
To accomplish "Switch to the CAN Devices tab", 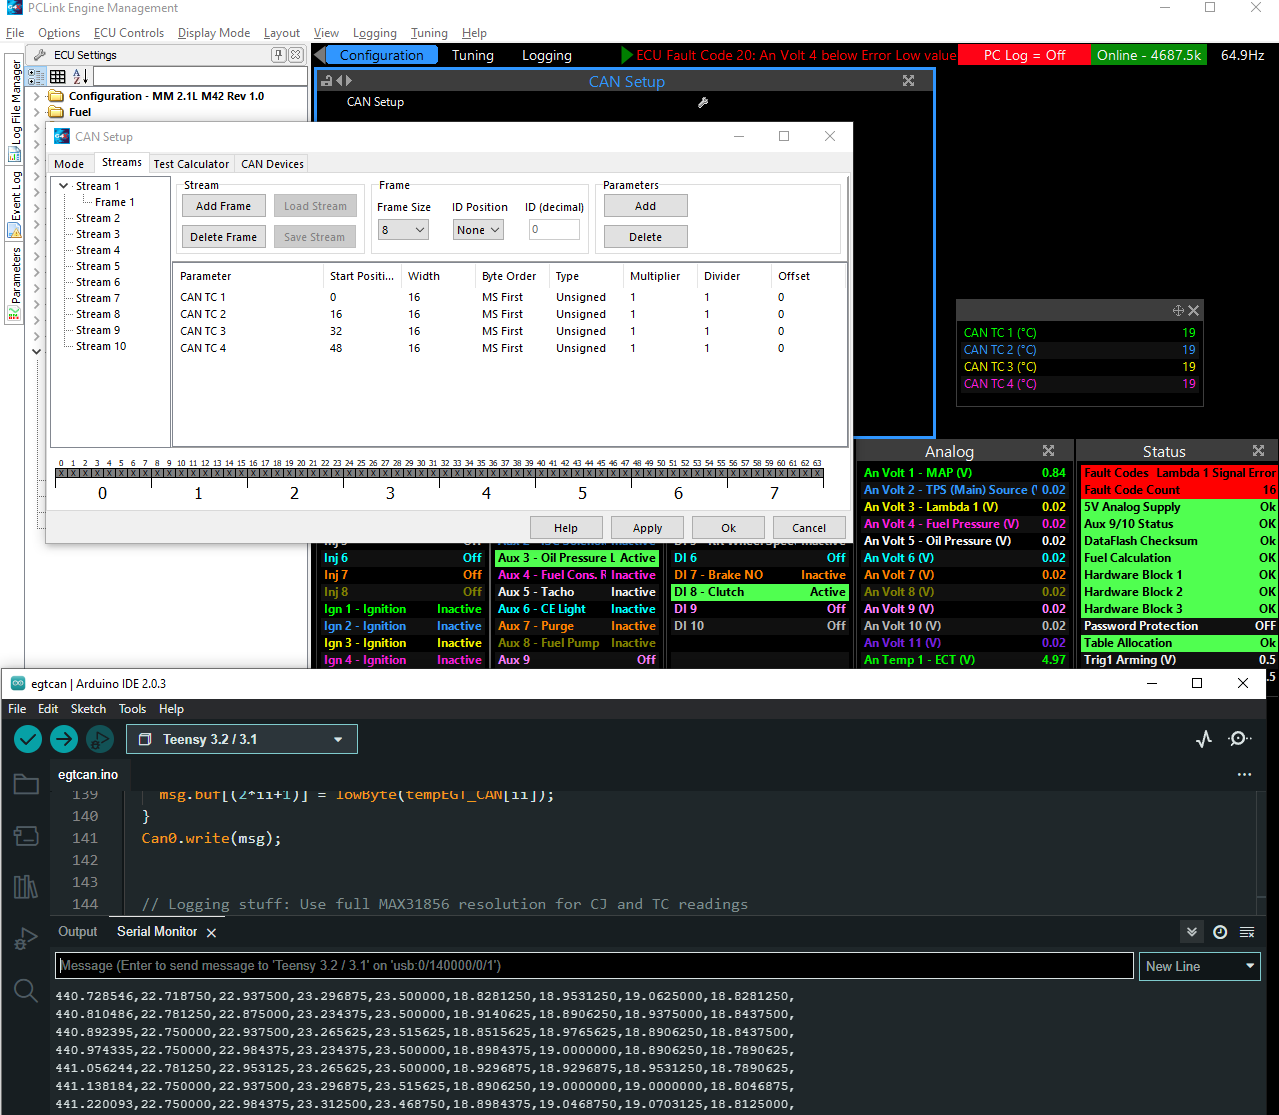I will (x=272, y=164).
